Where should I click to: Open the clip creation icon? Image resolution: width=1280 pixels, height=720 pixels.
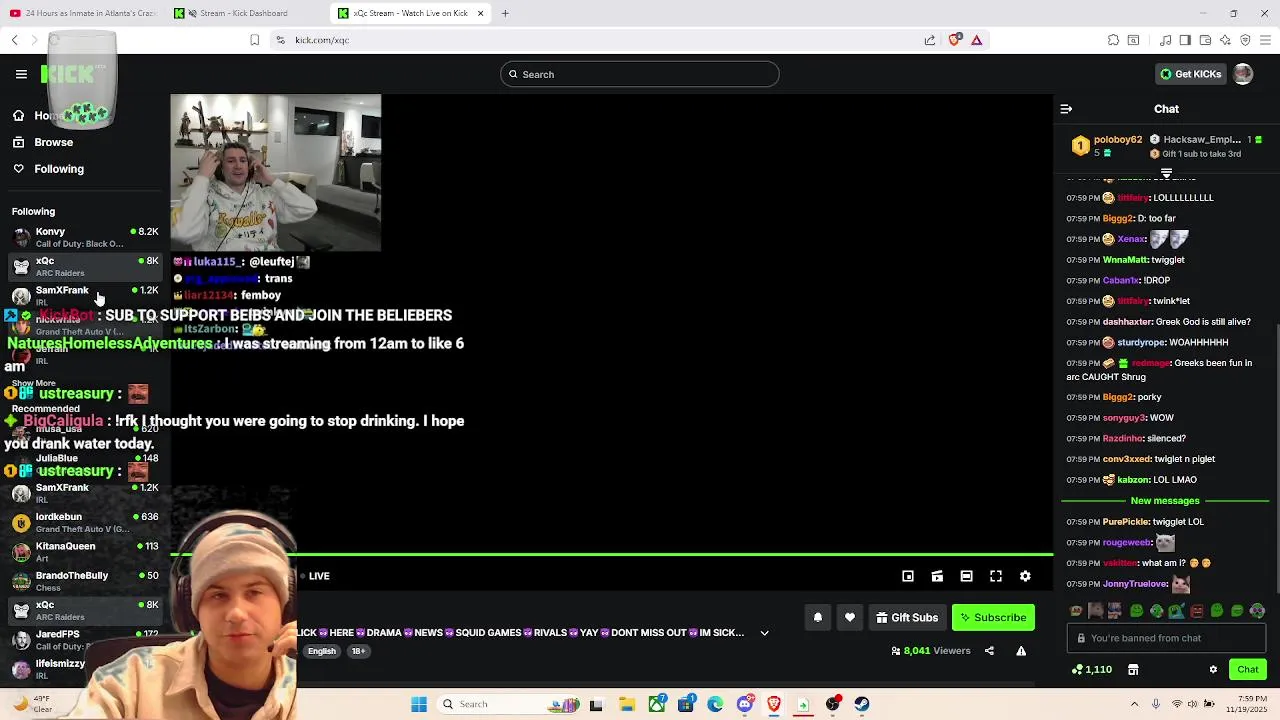click(937, 576)
